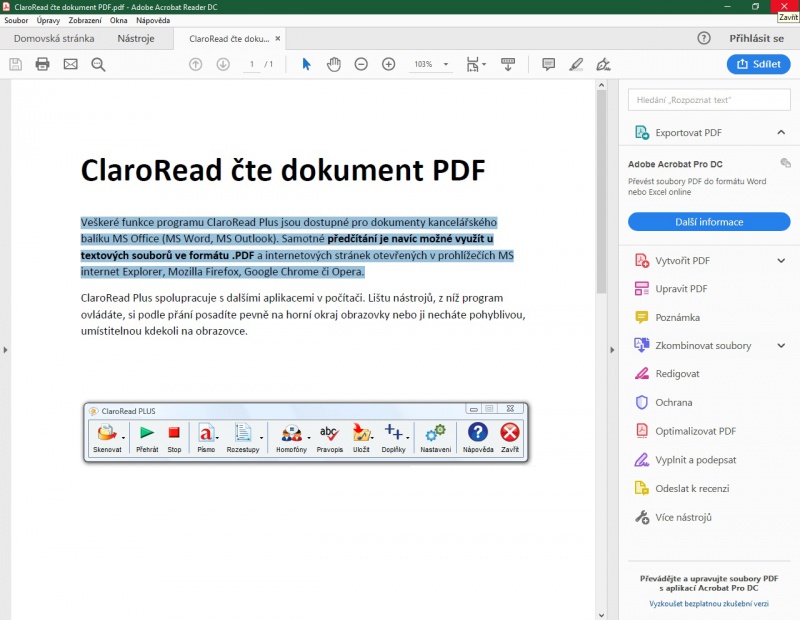
Task: Print the document with the printer icon
Action: pyautogui.click(x=42, y=64)
